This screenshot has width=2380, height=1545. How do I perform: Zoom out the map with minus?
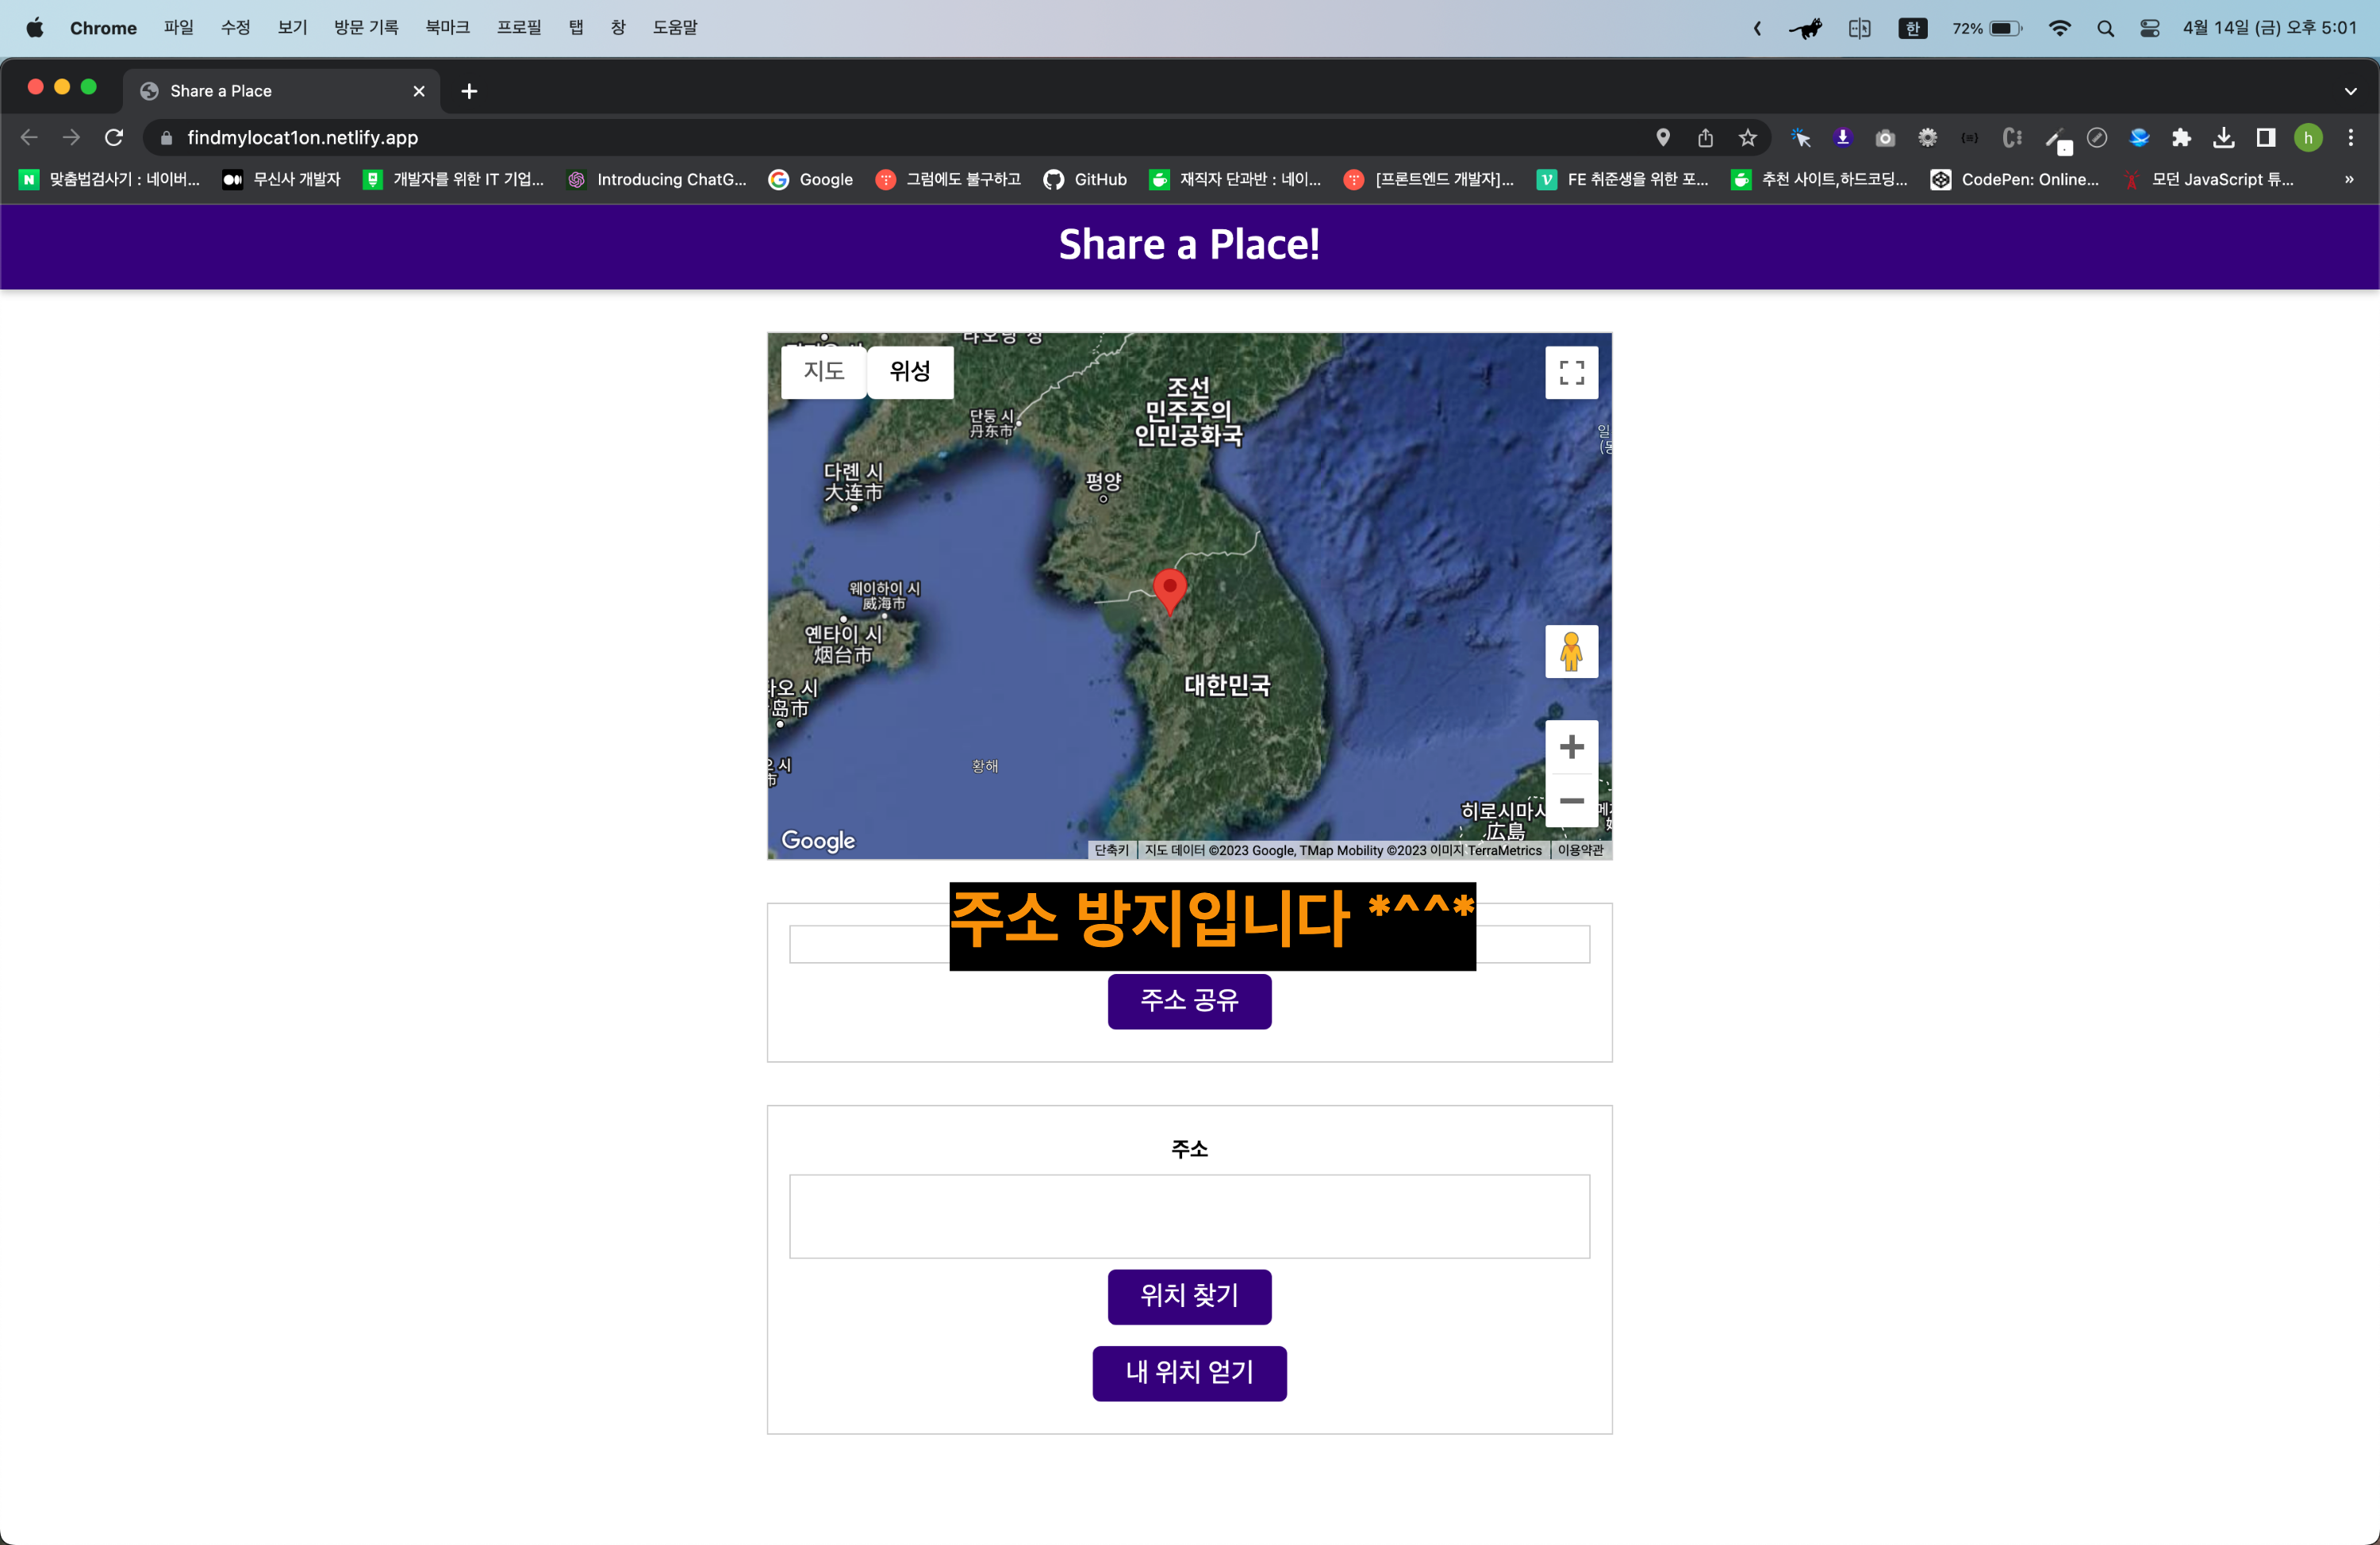[x=1571, y=801]
